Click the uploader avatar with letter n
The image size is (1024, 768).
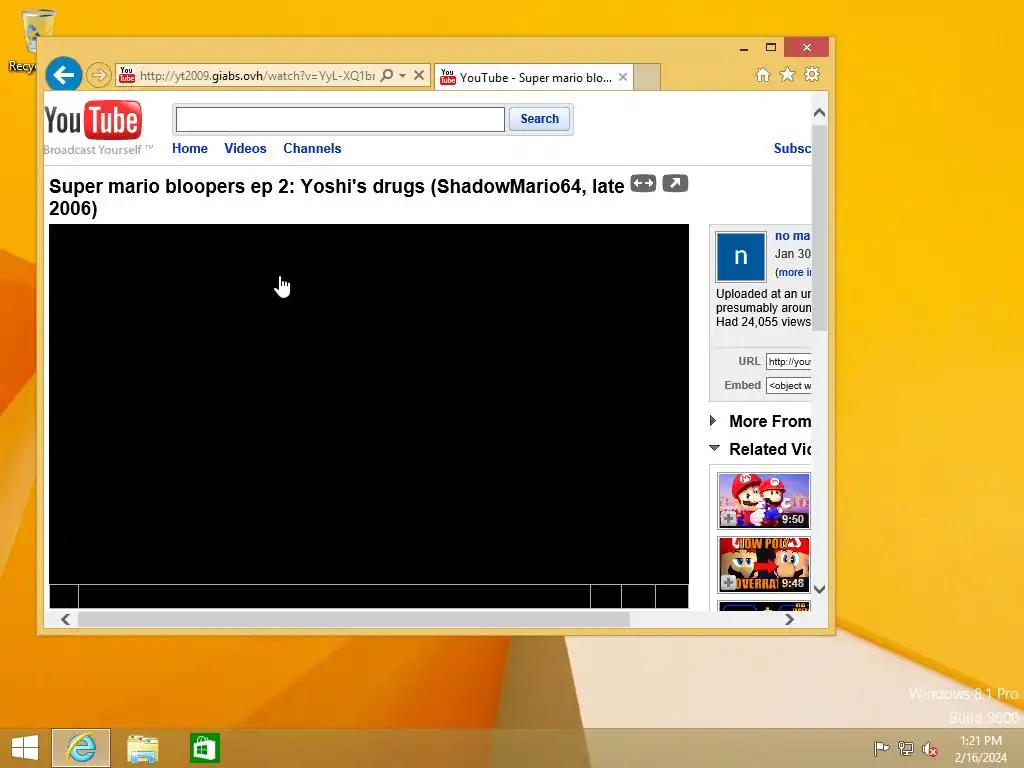tap(741, 256)
